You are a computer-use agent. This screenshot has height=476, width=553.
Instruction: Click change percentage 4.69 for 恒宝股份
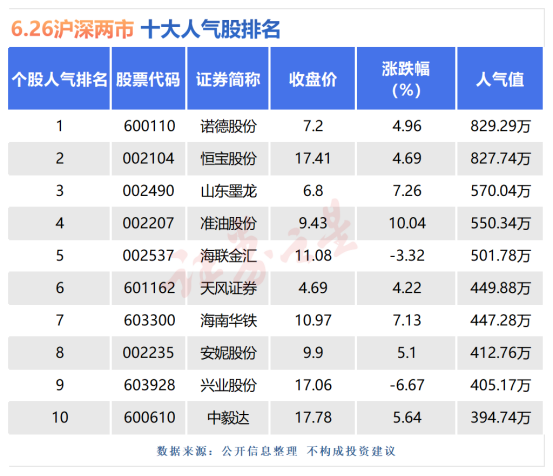click(x=407, y=158)
